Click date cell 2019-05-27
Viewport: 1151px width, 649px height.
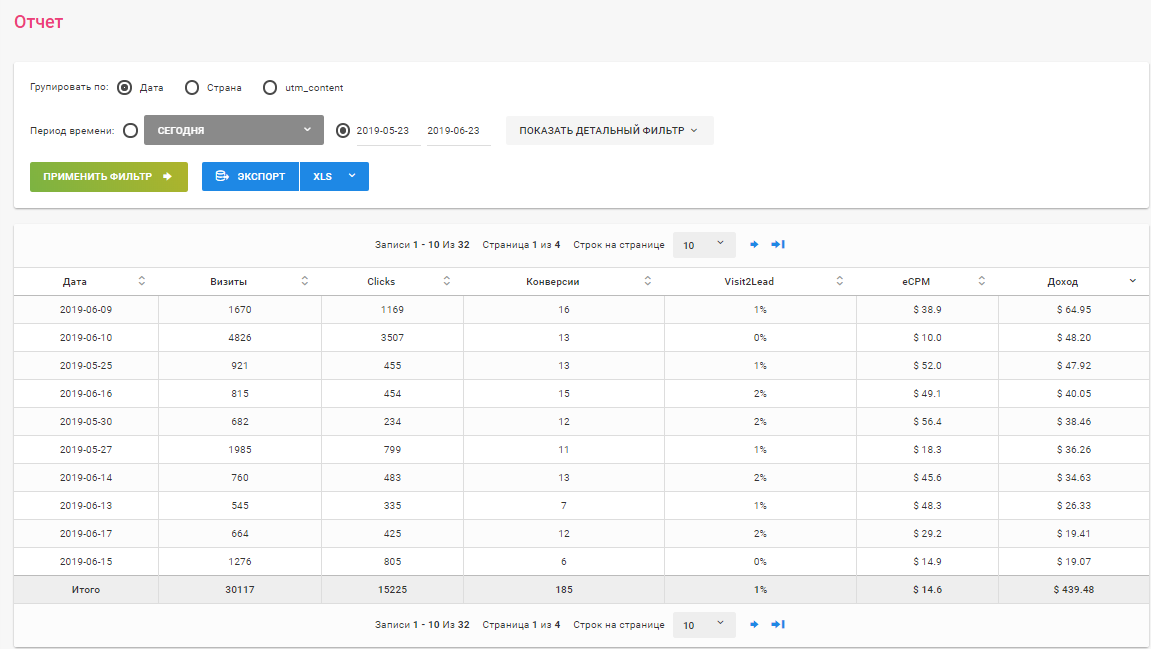[x=86, y=449]
